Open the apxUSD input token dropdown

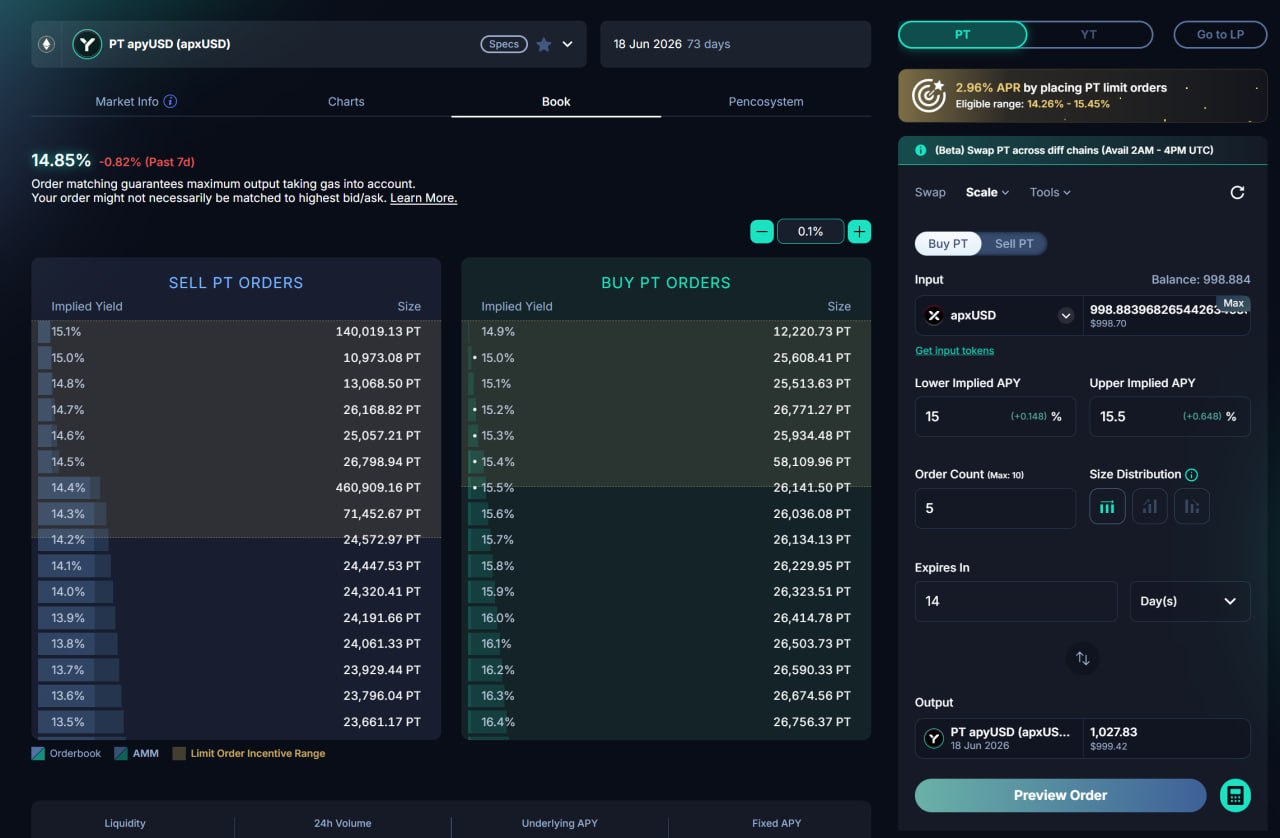tap(1065, 316)
